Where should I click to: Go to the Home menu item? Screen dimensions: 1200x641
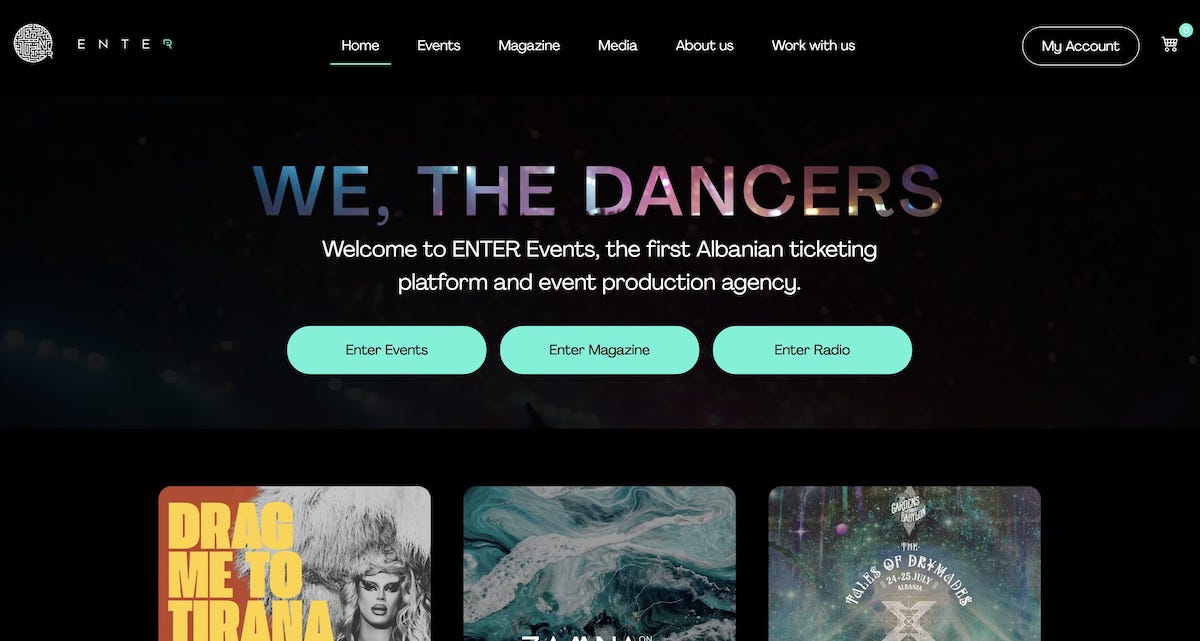click(x=360, y=45)
